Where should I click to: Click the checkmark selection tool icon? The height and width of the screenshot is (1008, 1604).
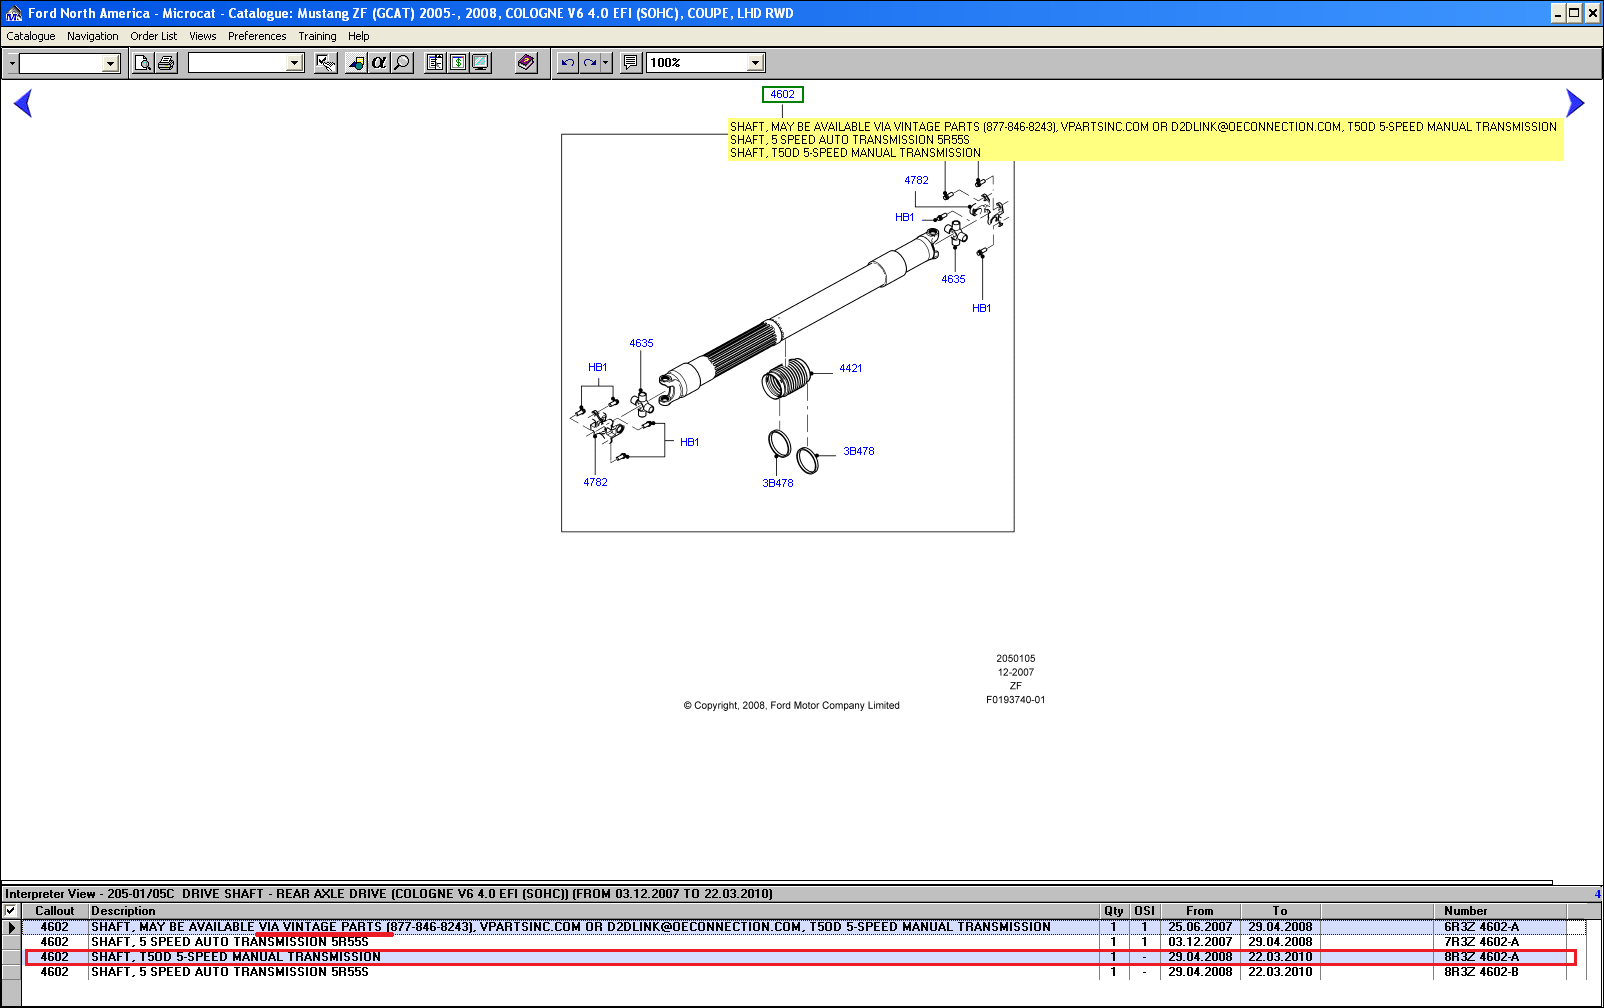click(x=326, y=63)
